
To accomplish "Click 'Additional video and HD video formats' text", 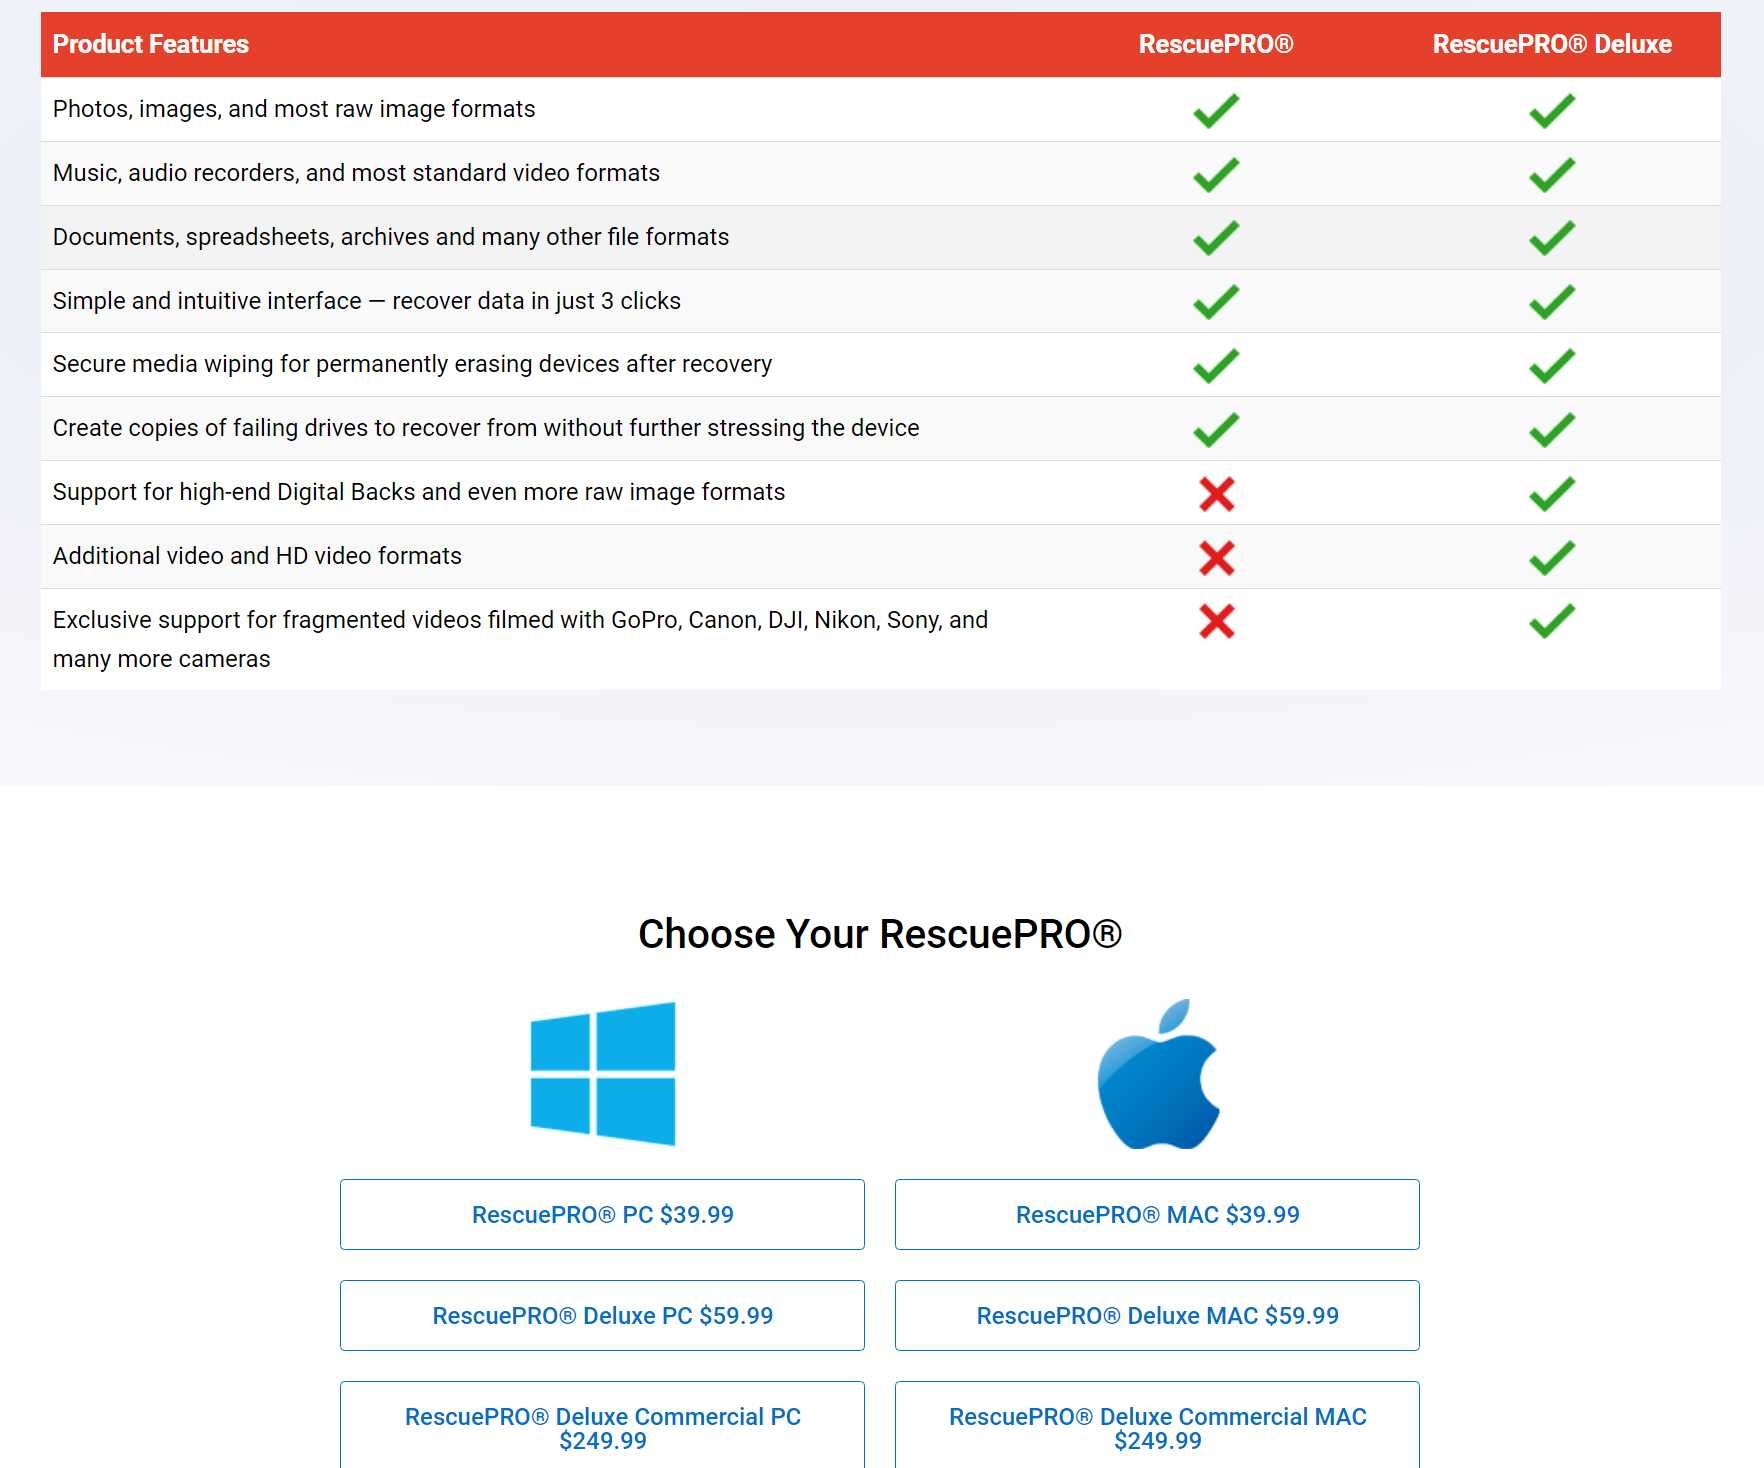I will (x=257, y=556).
